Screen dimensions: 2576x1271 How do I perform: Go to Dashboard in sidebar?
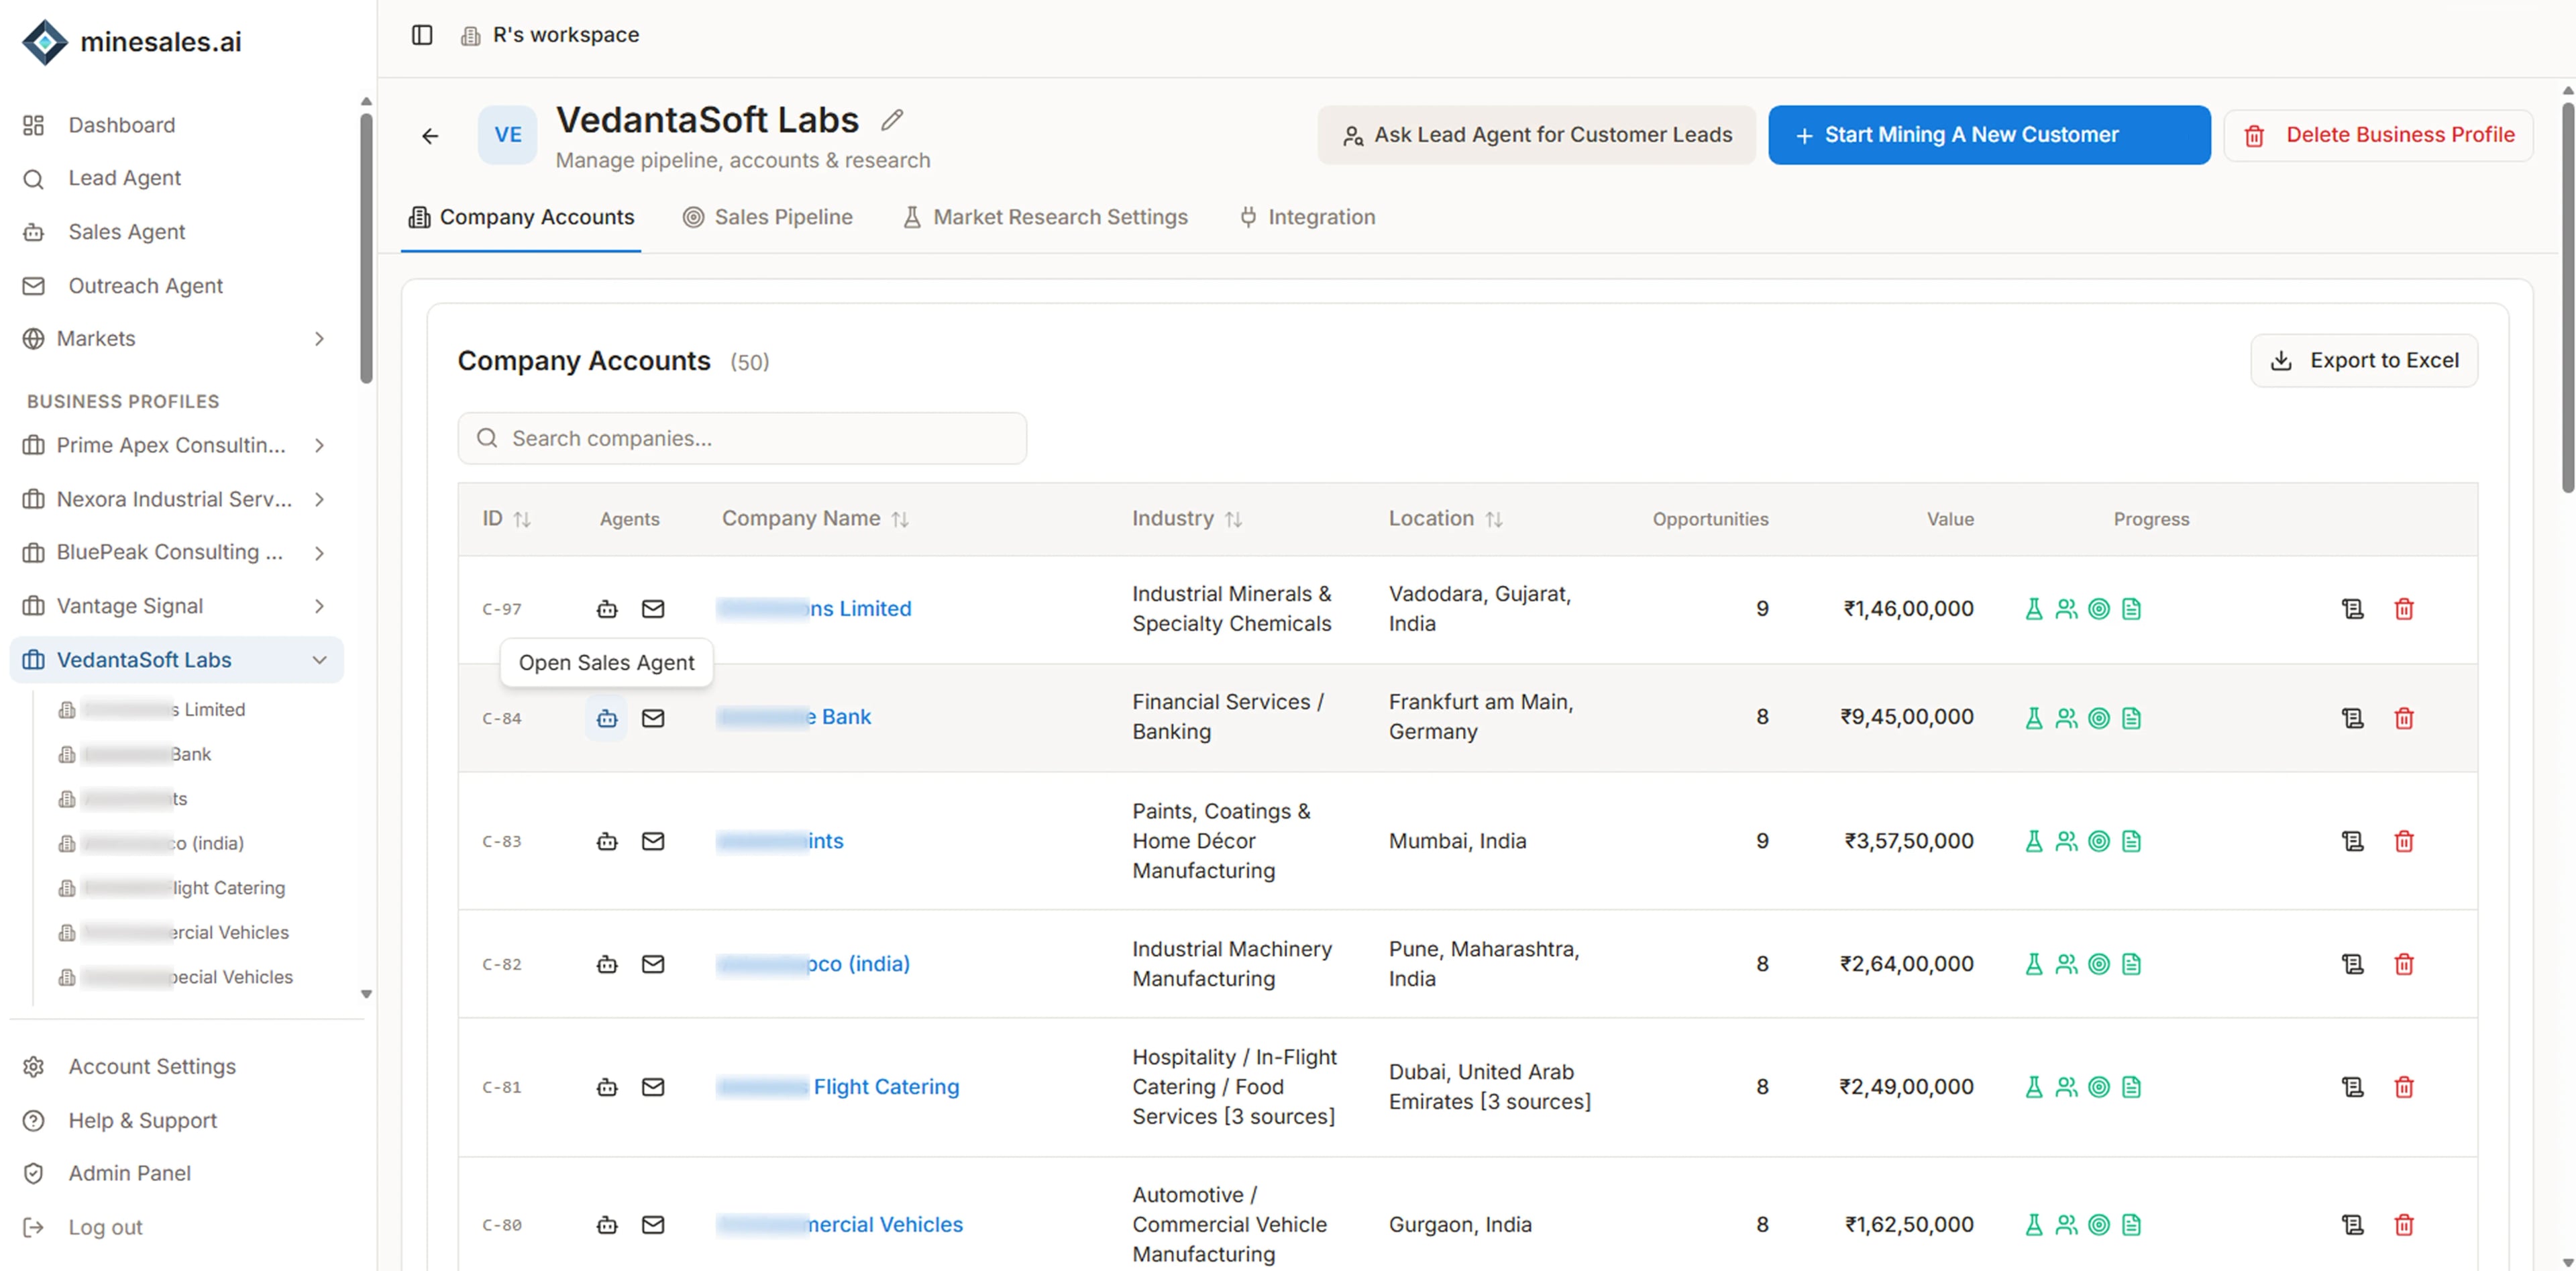(121, 125)
